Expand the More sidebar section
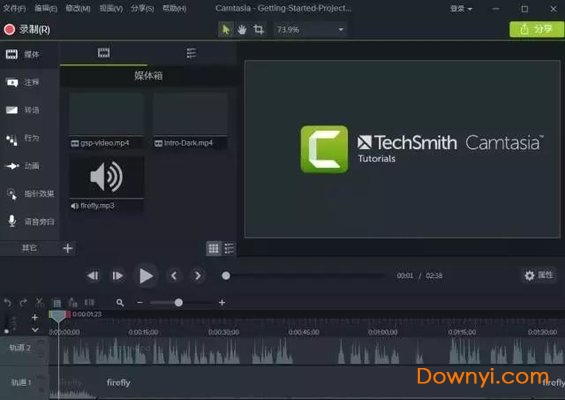565x400 pixels. coord(29,248)
